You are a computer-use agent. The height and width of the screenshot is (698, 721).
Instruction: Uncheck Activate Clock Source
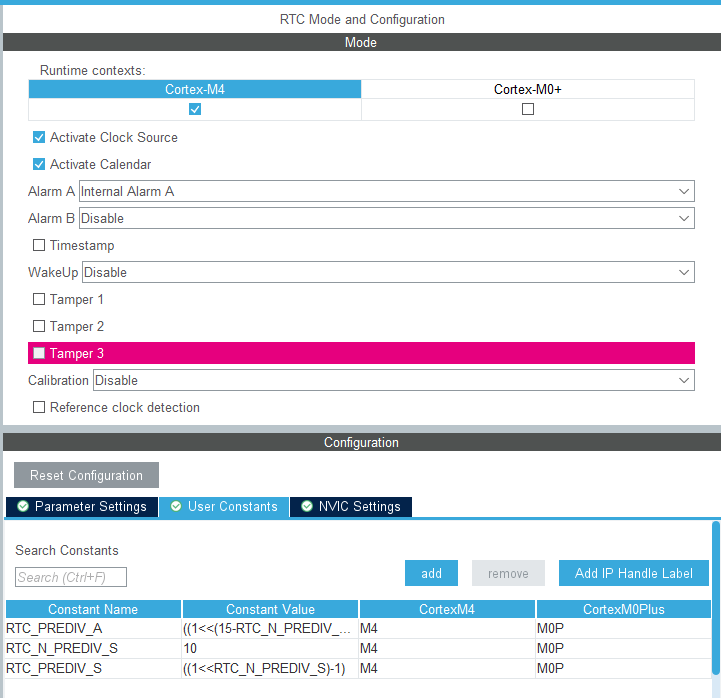point(39,137)
